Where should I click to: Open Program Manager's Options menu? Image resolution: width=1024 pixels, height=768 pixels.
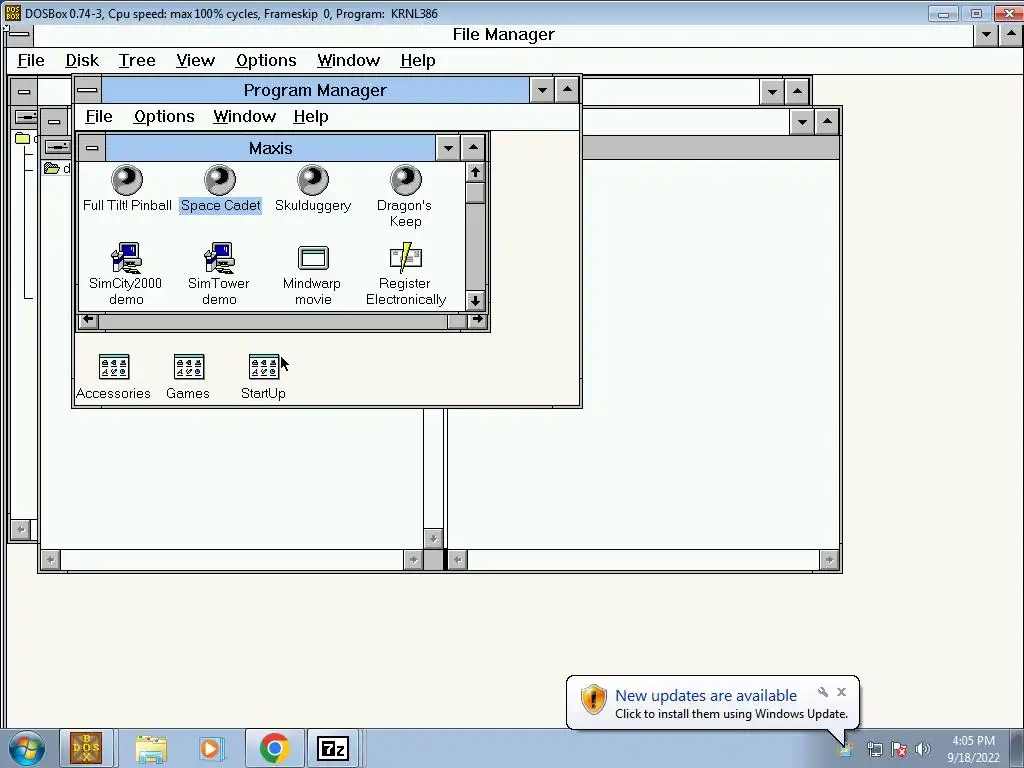pyautogui.click(x=164, y=117)
